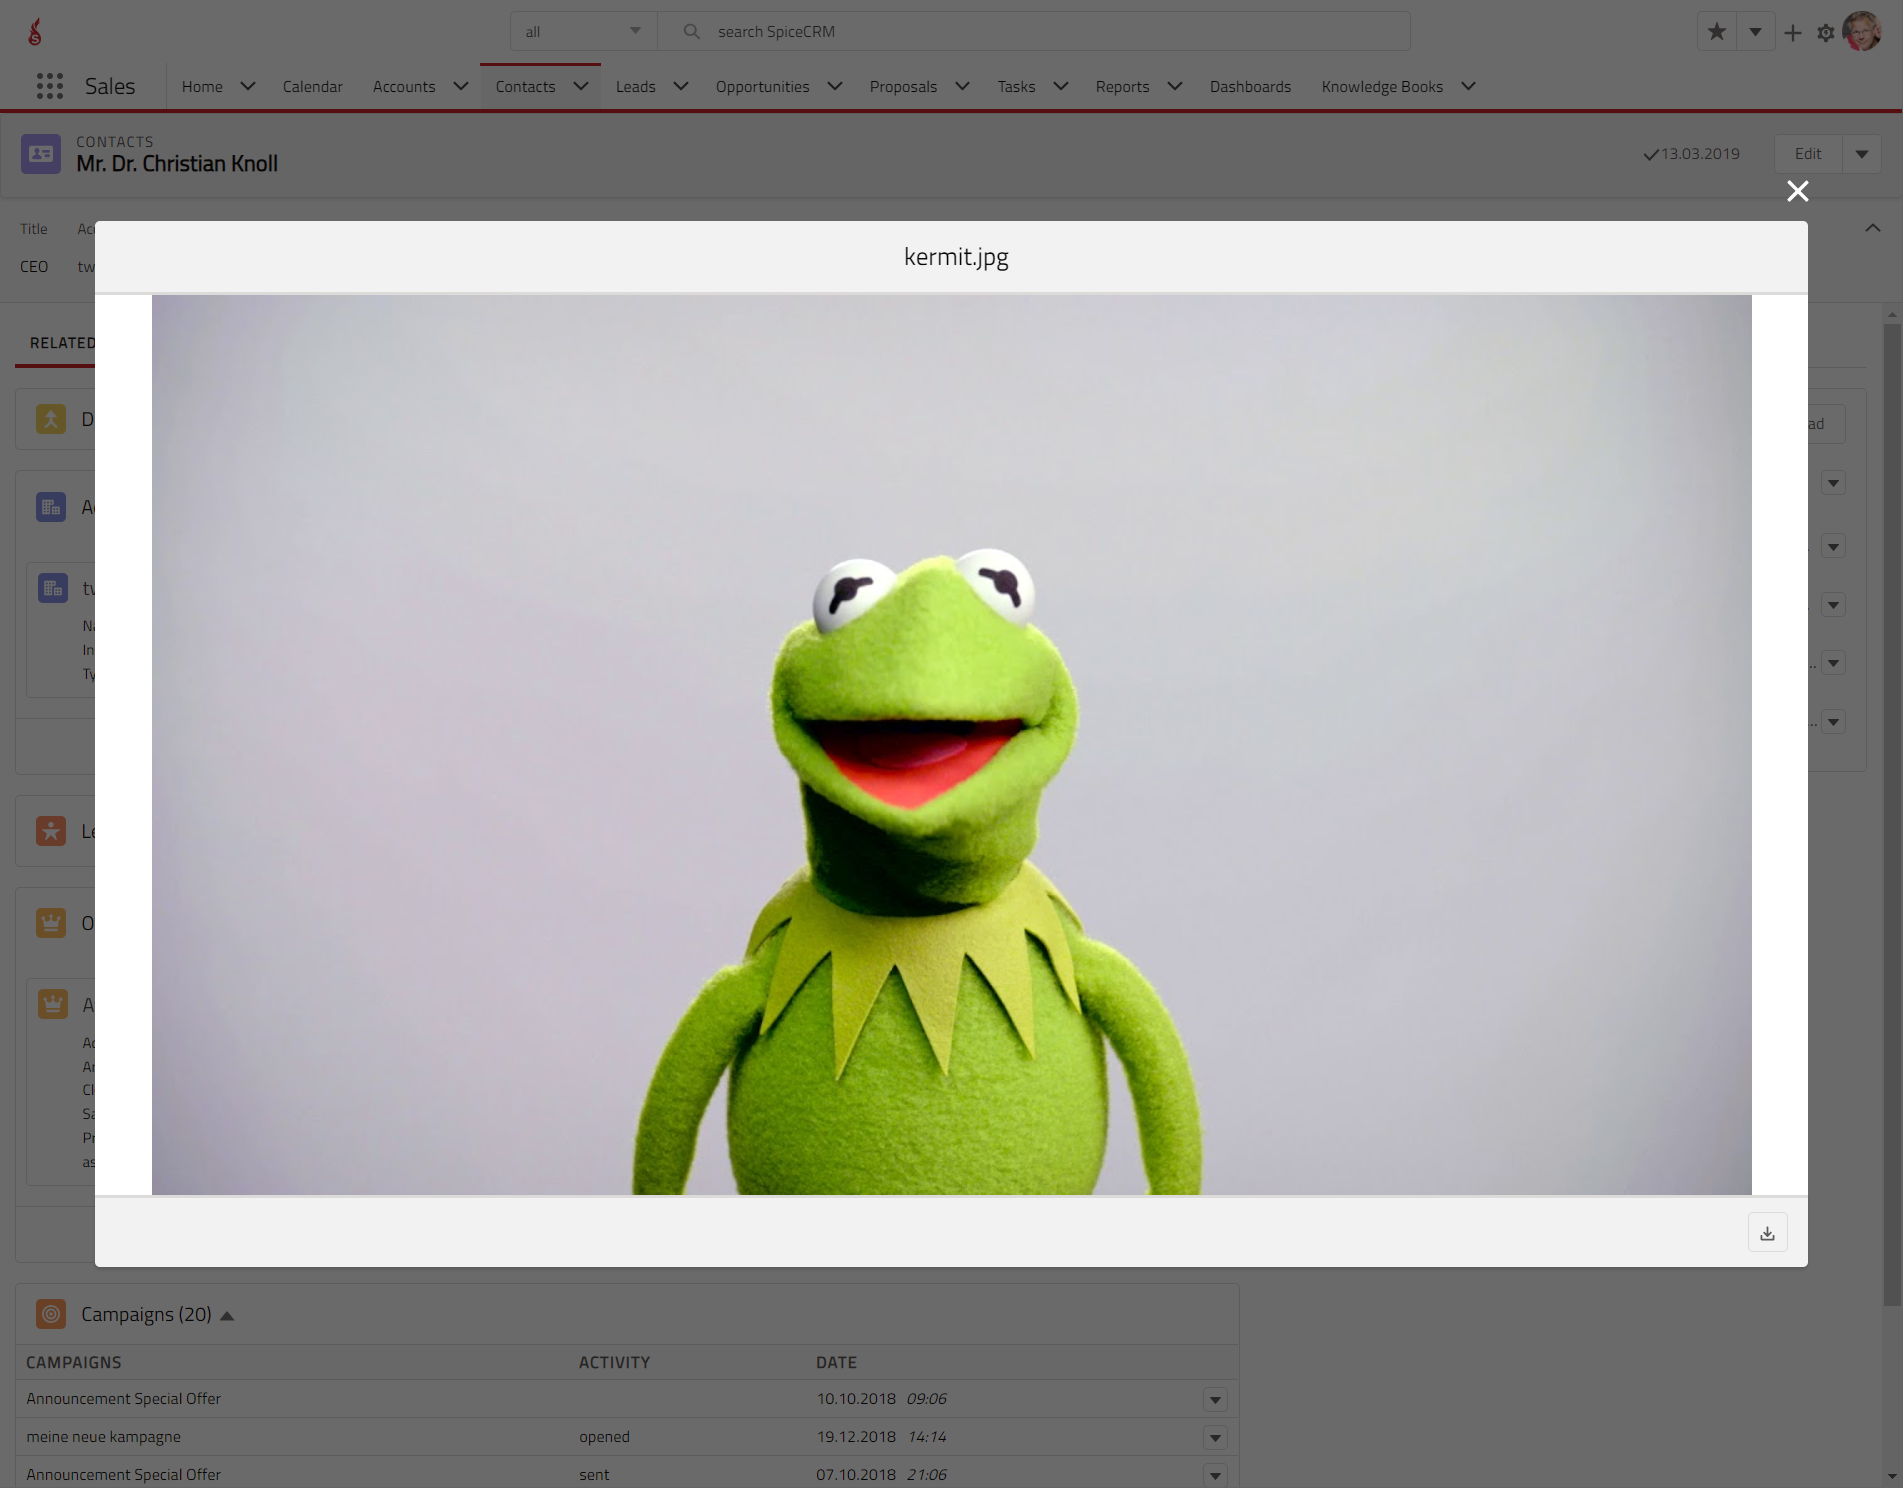Click the favorites star icon
1903x1488 pixels.
(1717, 32)
